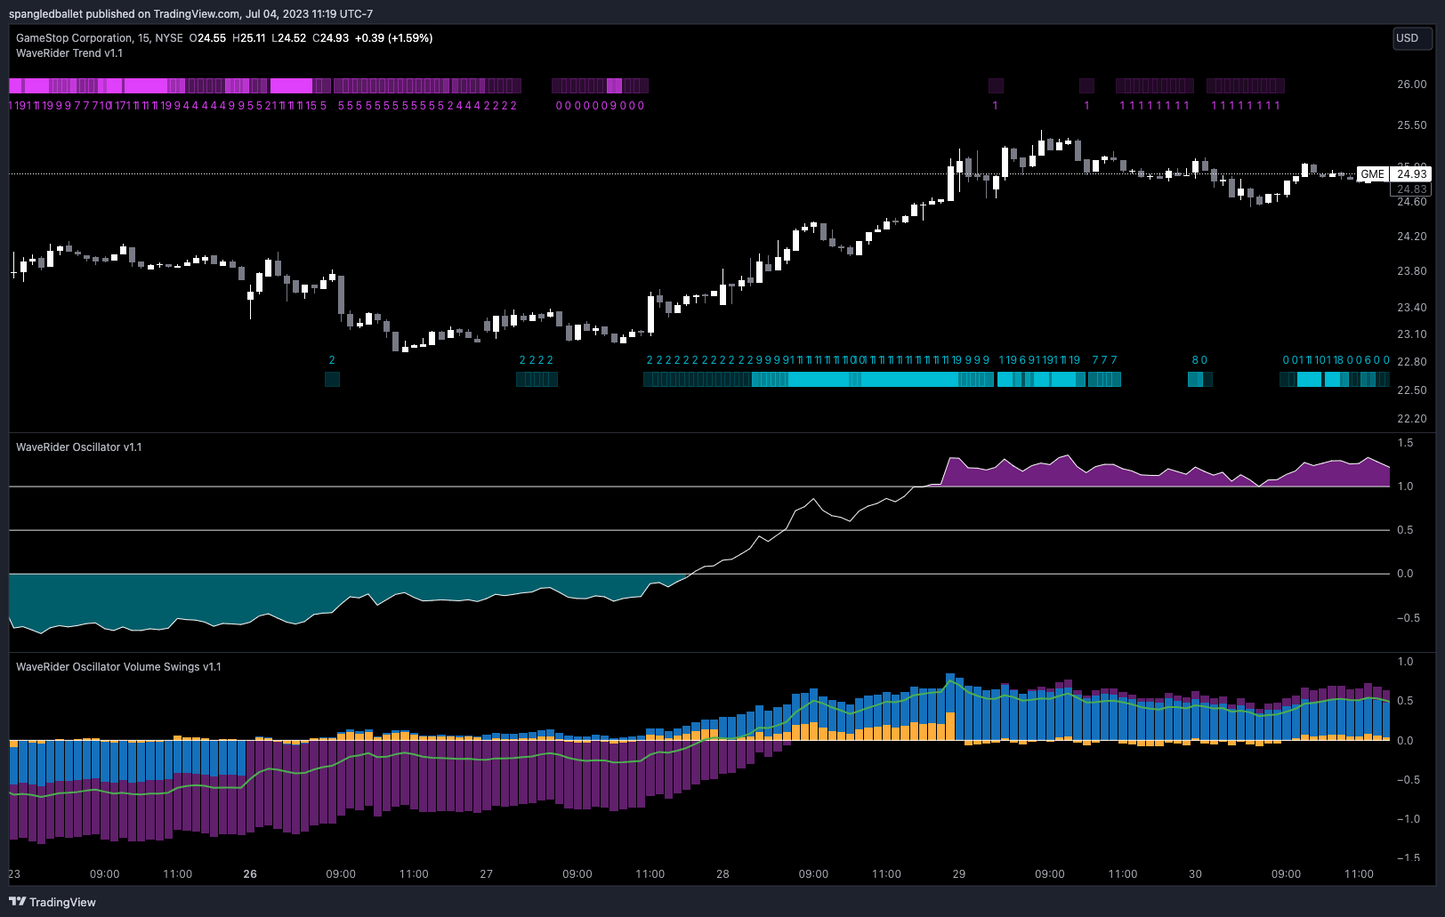Open the USD currency selector

click(1412, 39)
